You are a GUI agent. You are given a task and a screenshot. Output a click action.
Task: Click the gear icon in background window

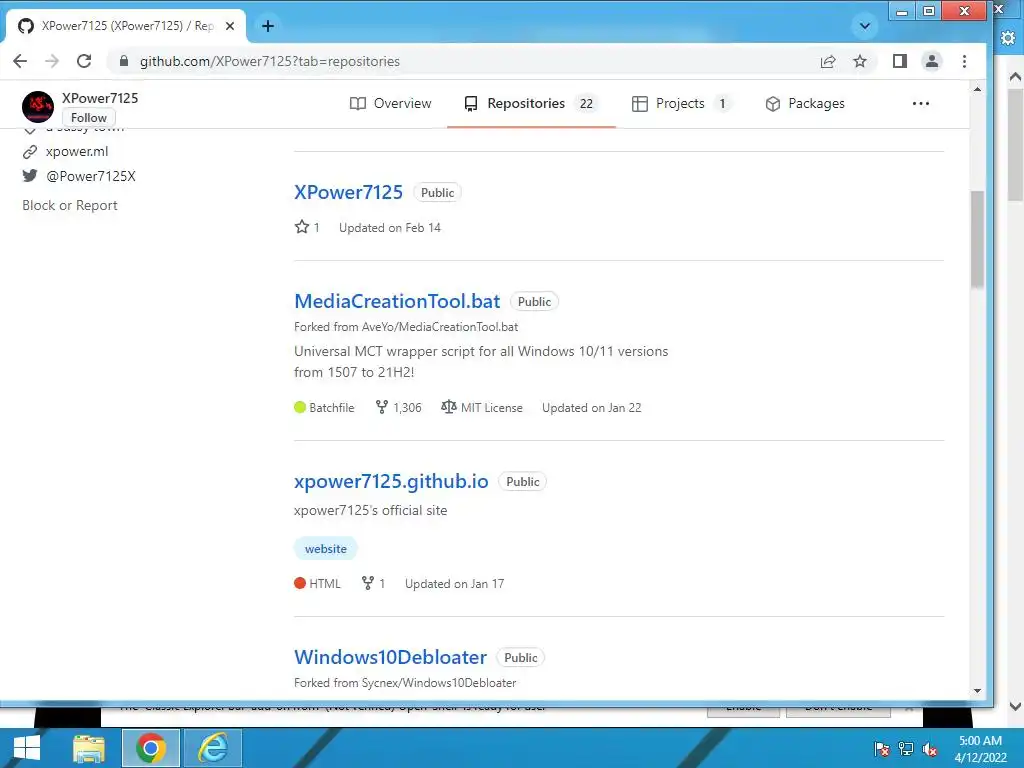[1008, 39]
